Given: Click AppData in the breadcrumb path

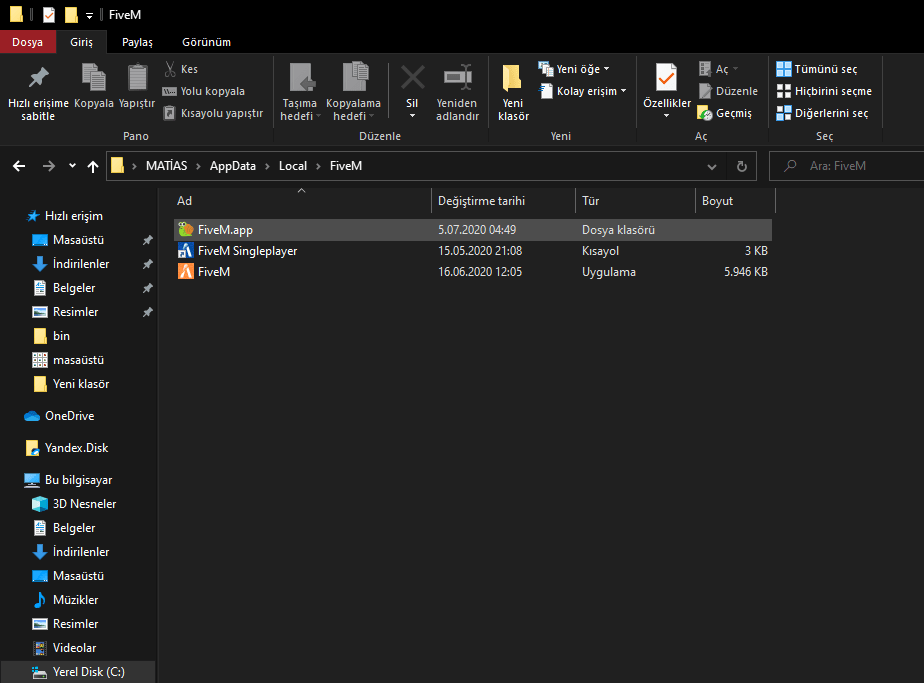Looking at the screenshot, I should pyautogui.click(x=233, y=166).
